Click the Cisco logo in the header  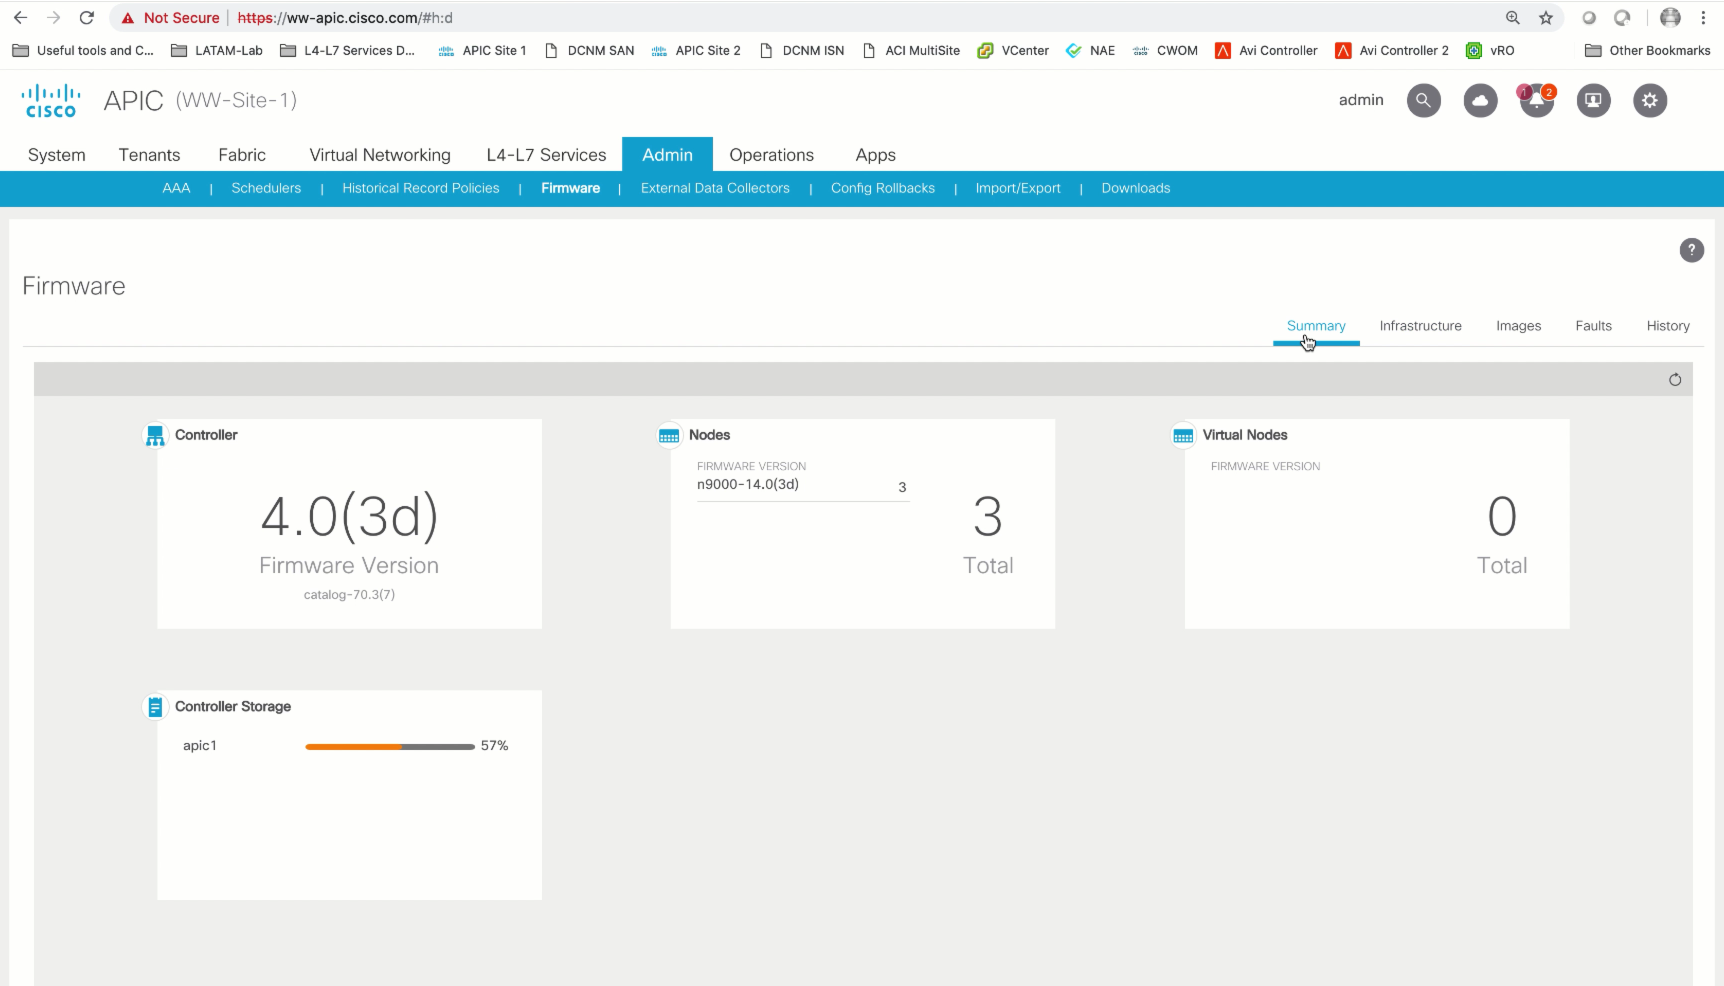tap(50, 100)
